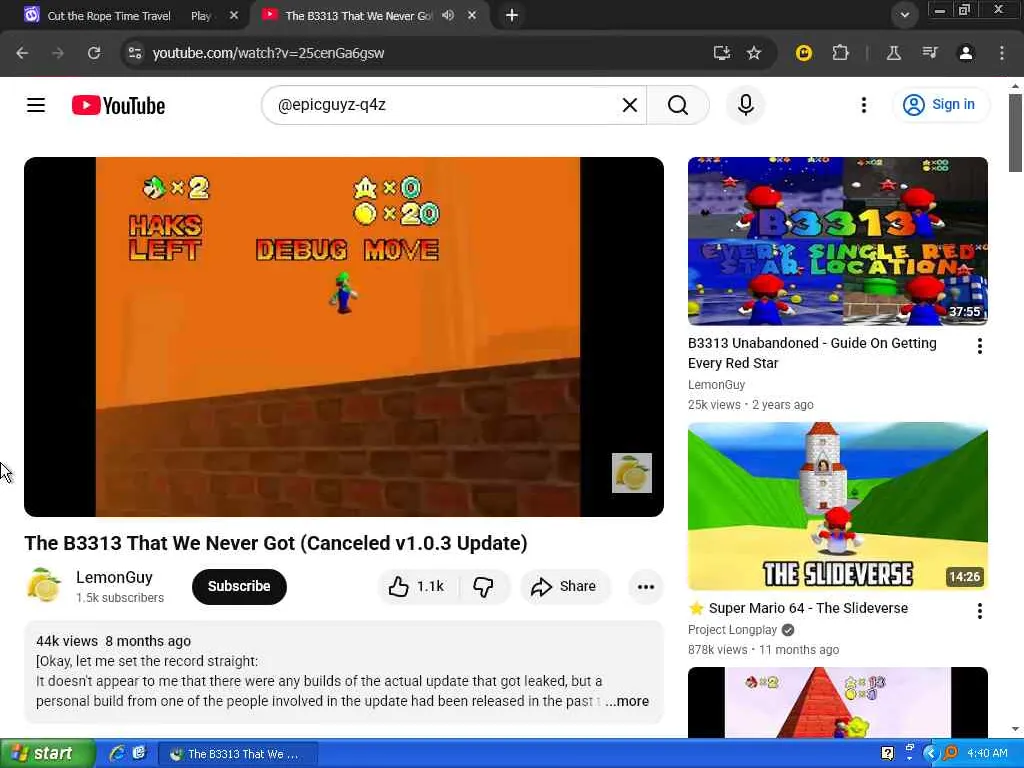Expand hidden tray icons arrow
This screenshot has width=1024, height=768.
pyautogui.click(x=930, y=753)
